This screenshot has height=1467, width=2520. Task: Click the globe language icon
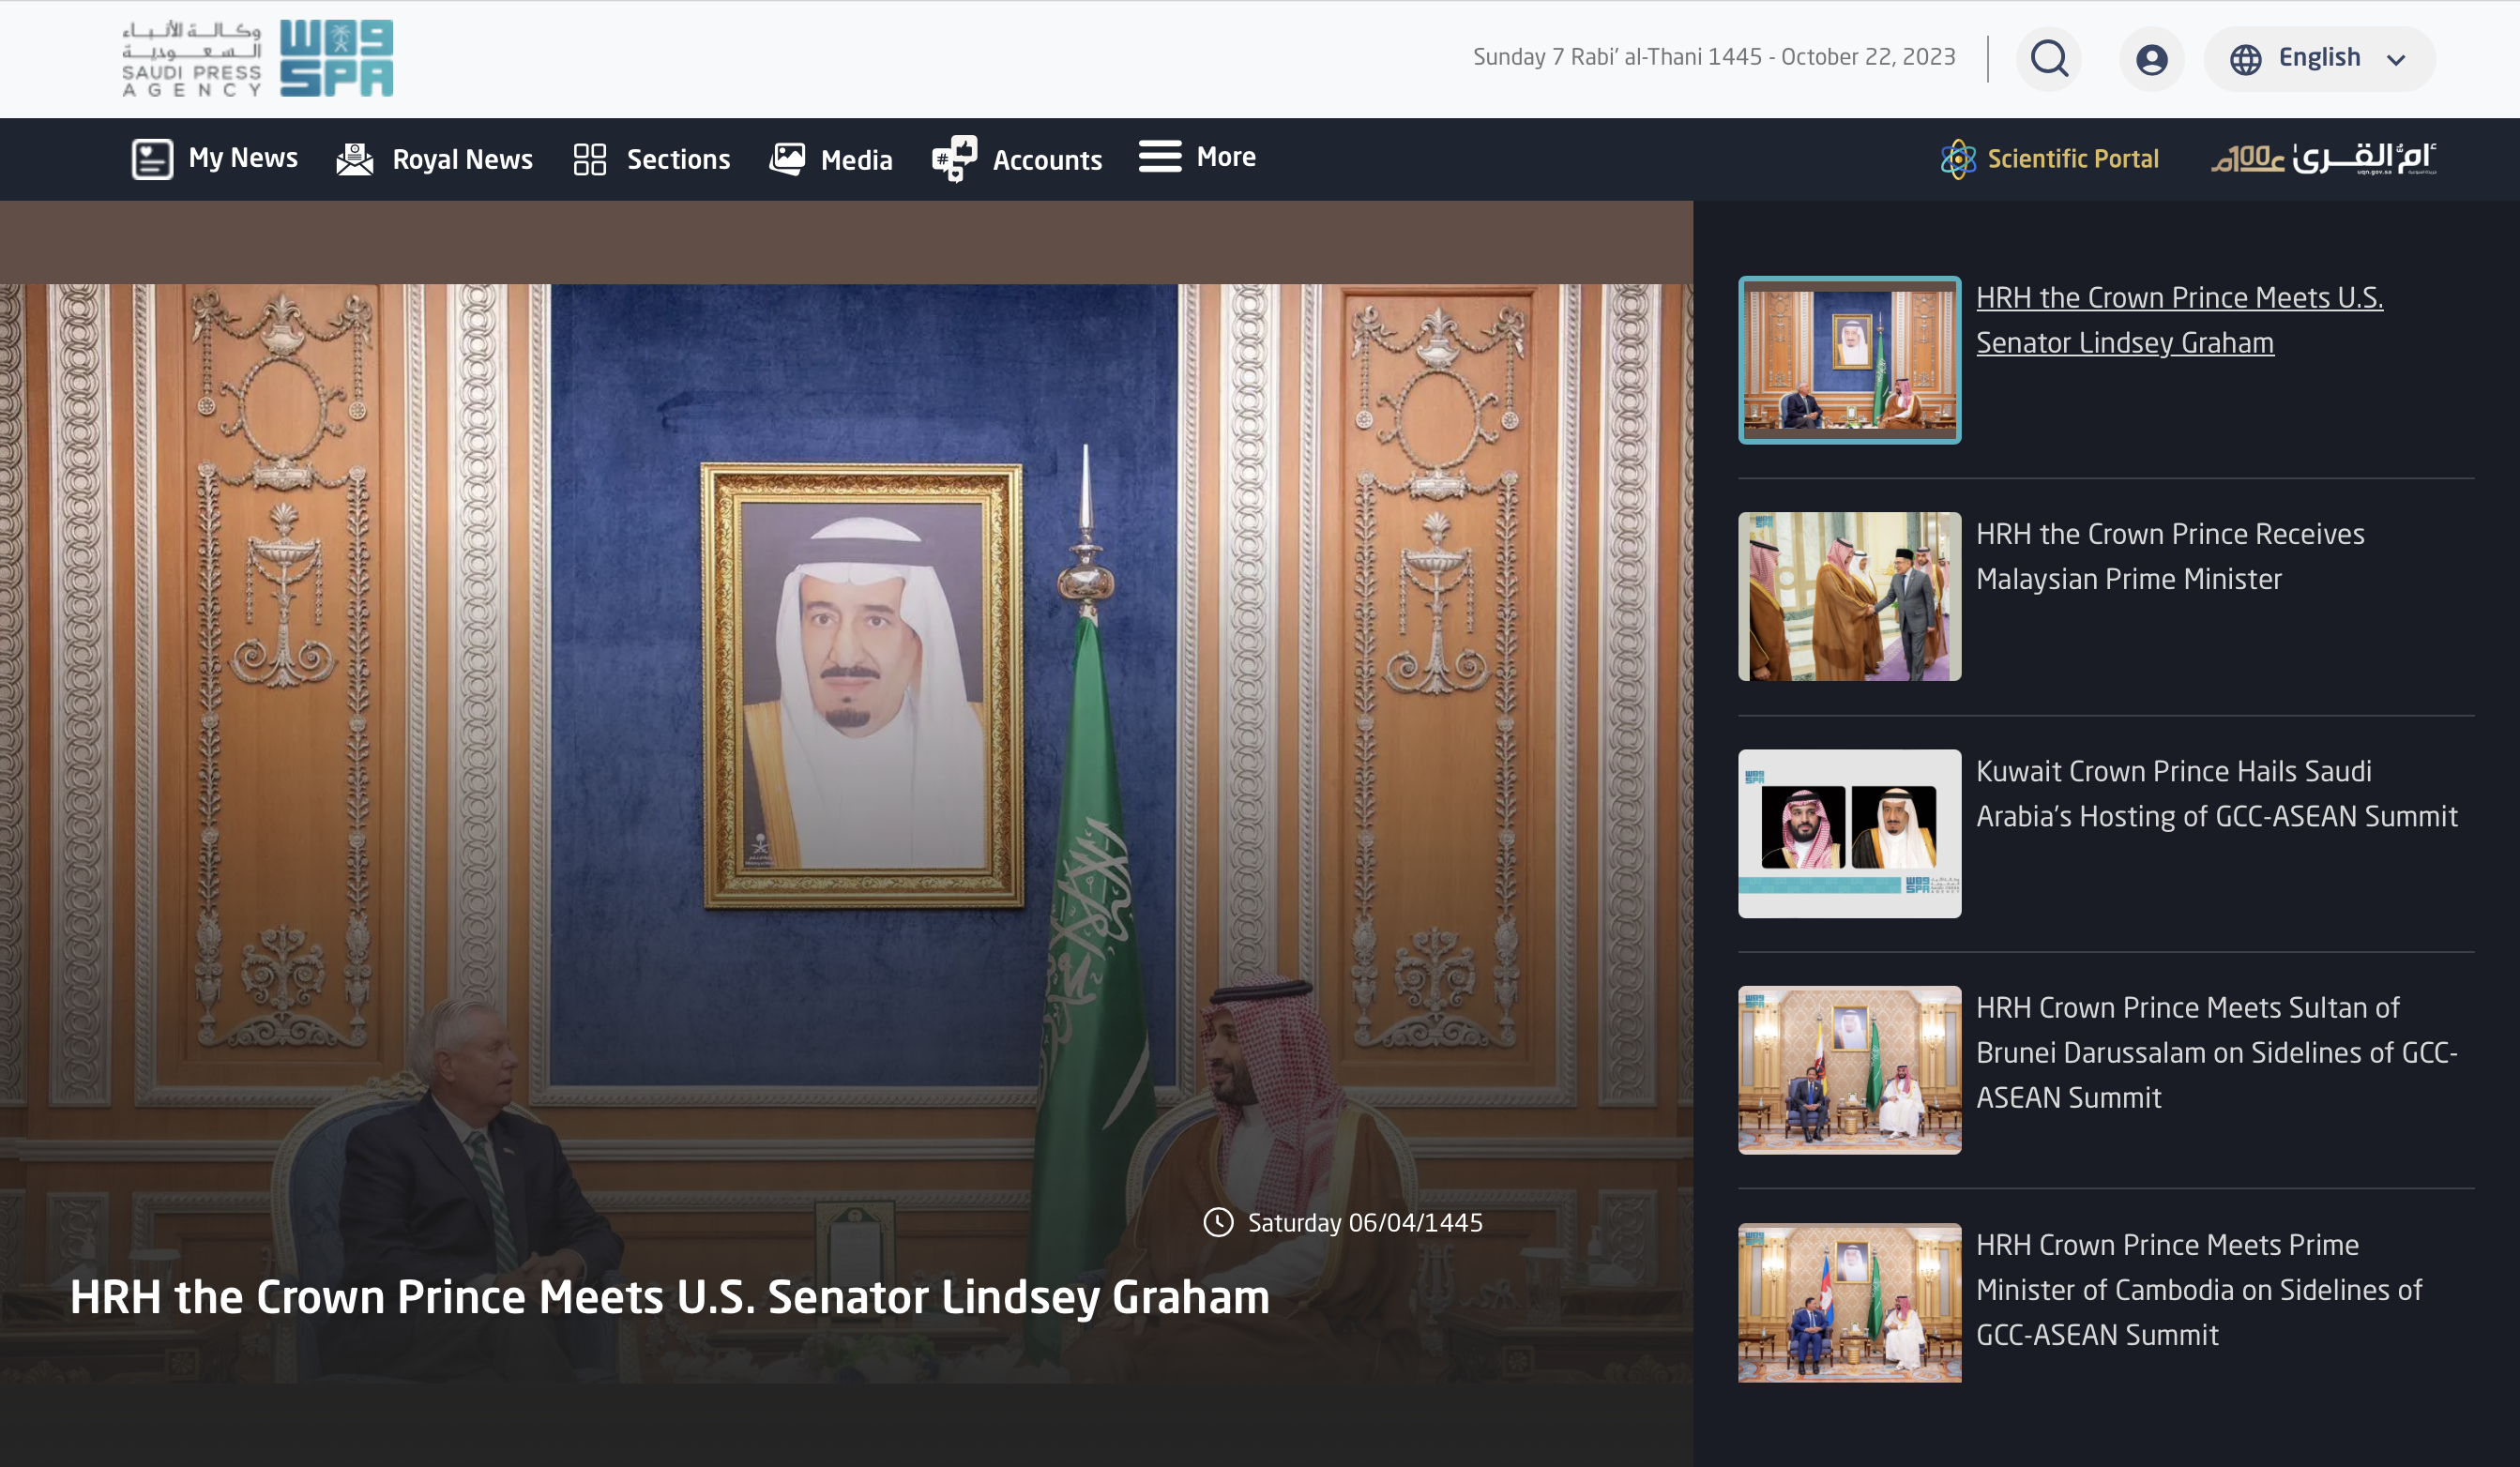2245,59
